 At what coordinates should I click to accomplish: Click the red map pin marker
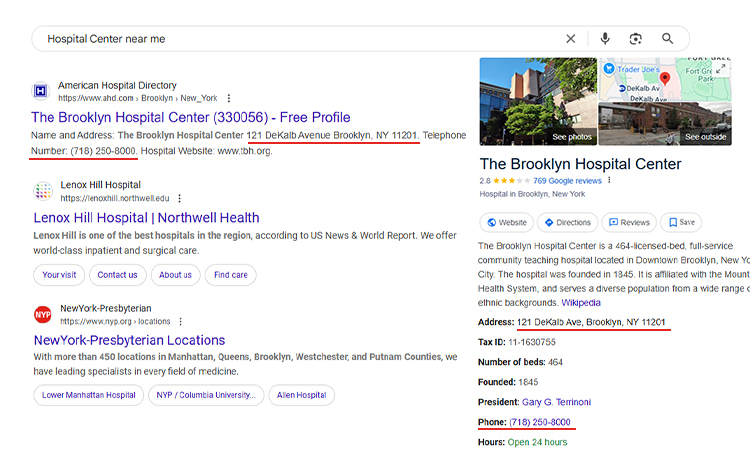[x=664, y=79]
